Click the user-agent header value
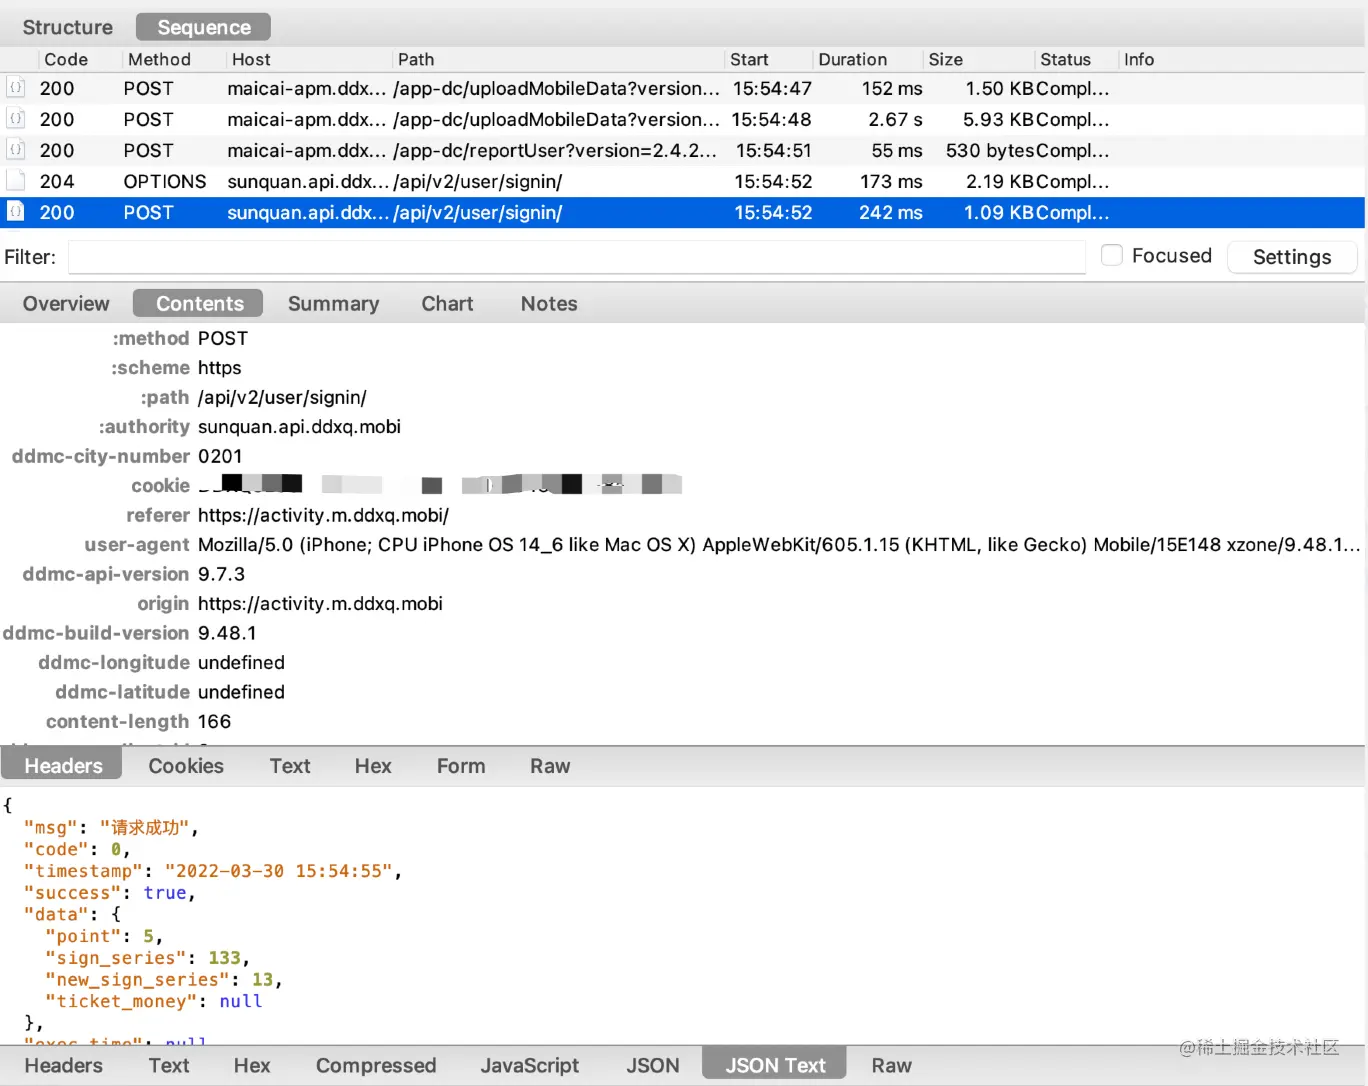Viewport: 1368px width, 1086px height. (779, 544)
